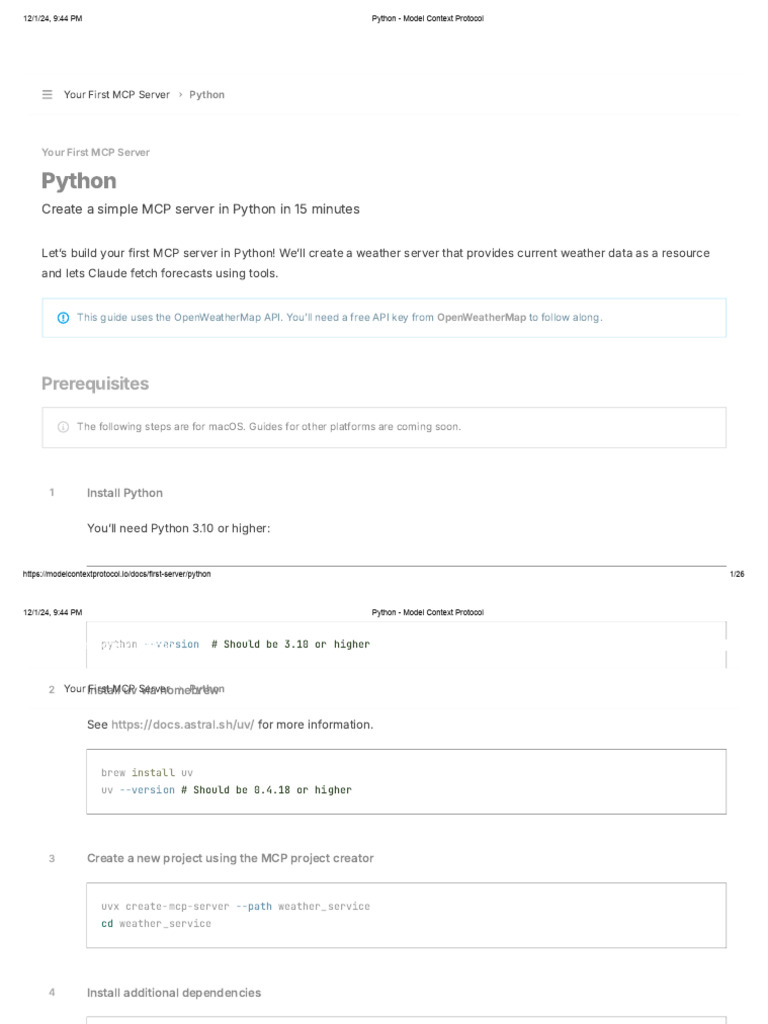This screenshot has height=1024, width=768.
Task: Click the '1/26' page number indicator
Action: (x=737, y=574)
